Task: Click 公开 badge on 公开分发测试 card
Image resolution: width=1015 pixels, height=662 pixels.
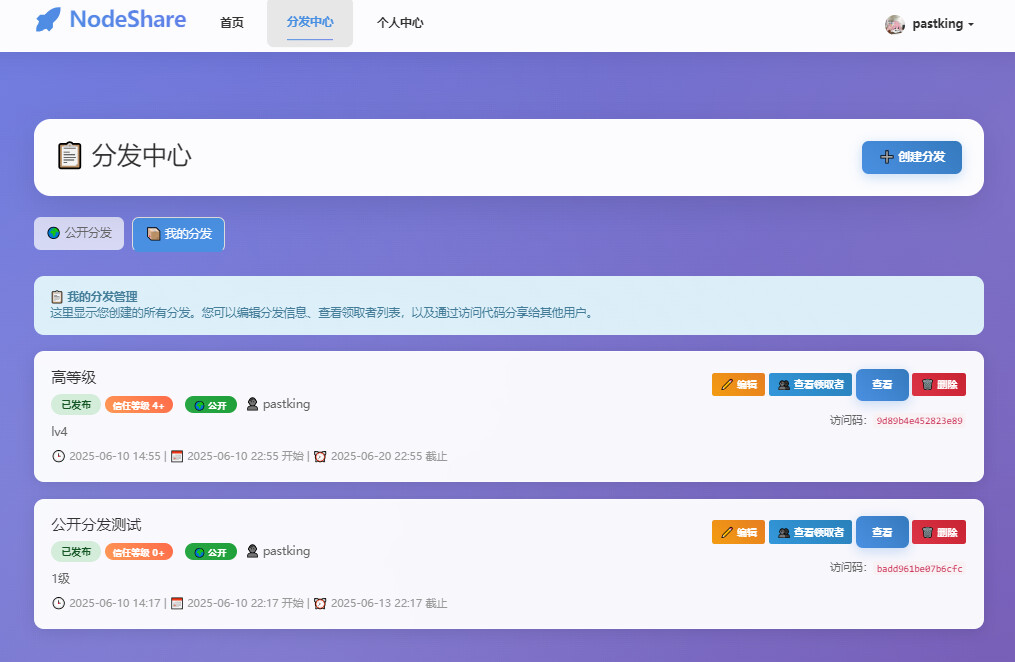Action: tap(211, 552)
